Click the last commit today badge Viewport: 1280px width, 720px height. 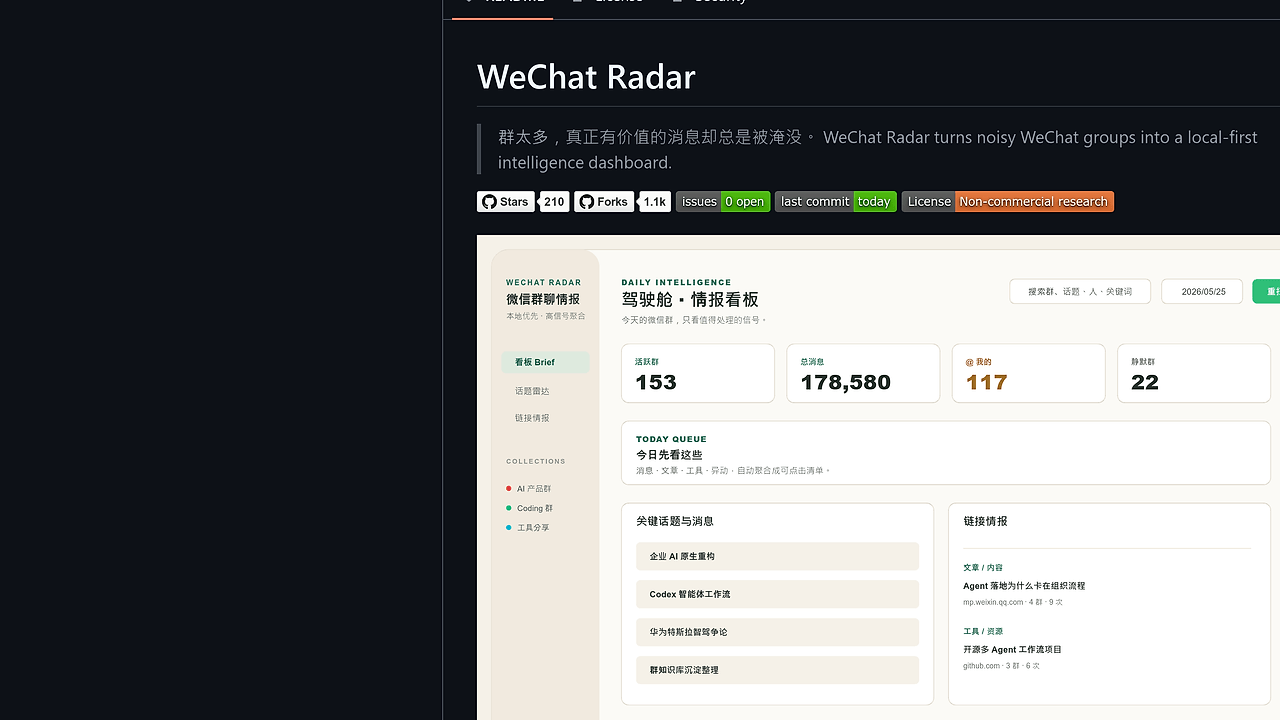coord(836,202)
